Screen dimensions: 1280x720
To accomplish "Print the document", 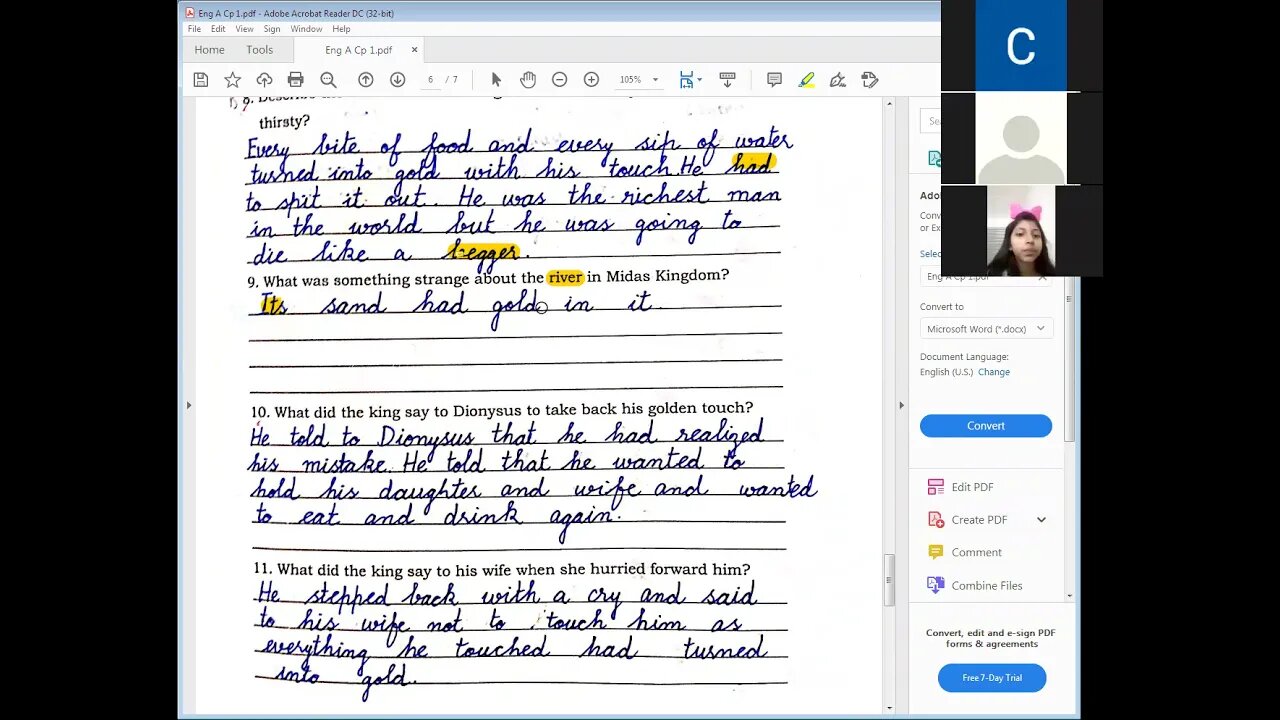I will click(296, 80).
